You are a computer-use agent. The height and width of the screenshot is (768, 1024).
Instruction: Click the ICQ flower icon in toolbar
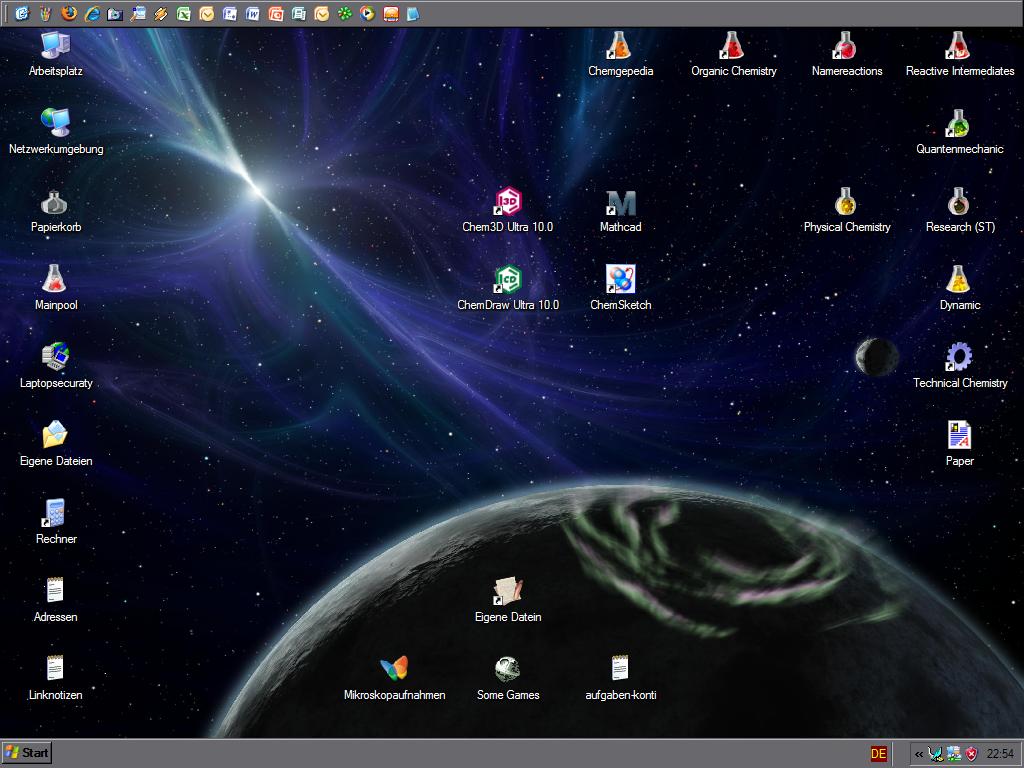coord(345,14)
